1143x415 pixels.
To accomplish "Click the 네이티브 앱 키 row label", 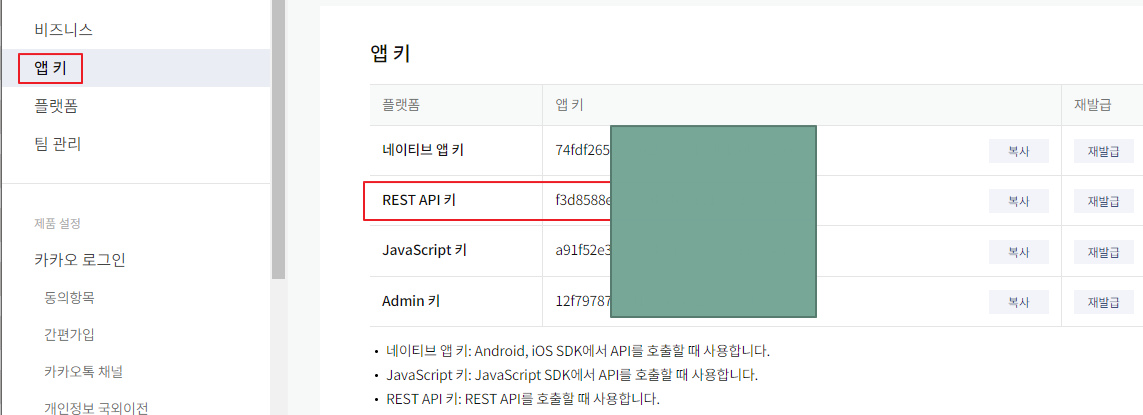I will coord(423,150).
